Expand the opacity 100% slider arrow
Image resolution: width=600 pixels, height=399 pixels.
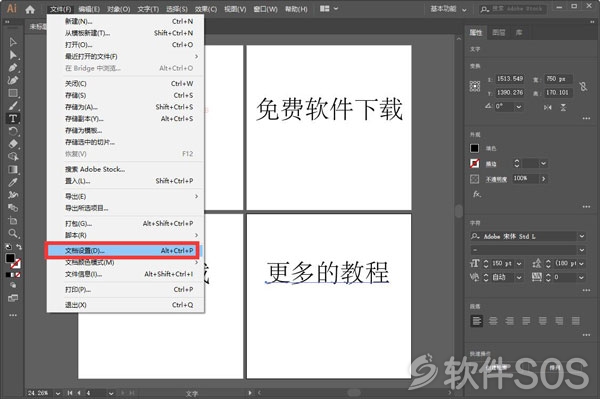(x=543, y=179)
